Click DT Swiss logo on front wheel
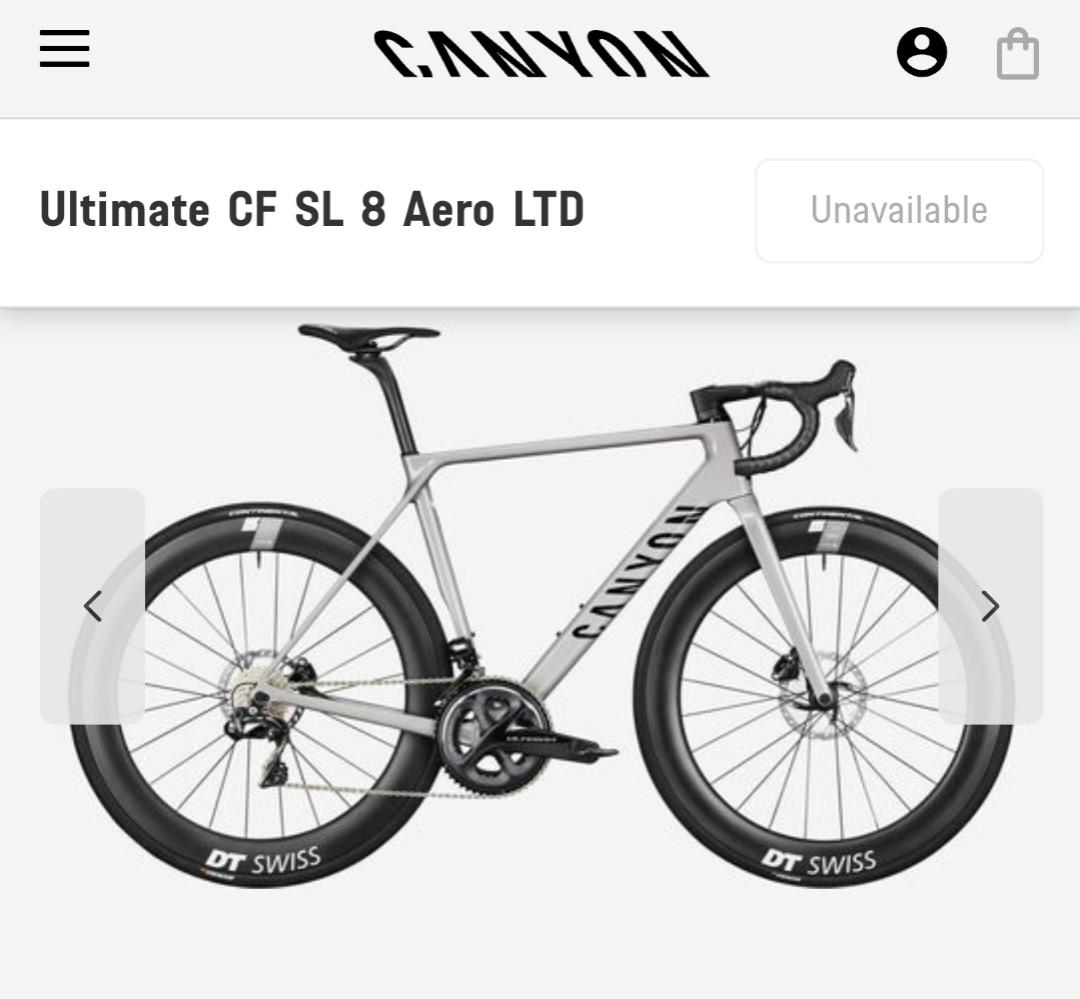Image resolution: width=1080 pixels, height=999 pixels. (819, 863)
